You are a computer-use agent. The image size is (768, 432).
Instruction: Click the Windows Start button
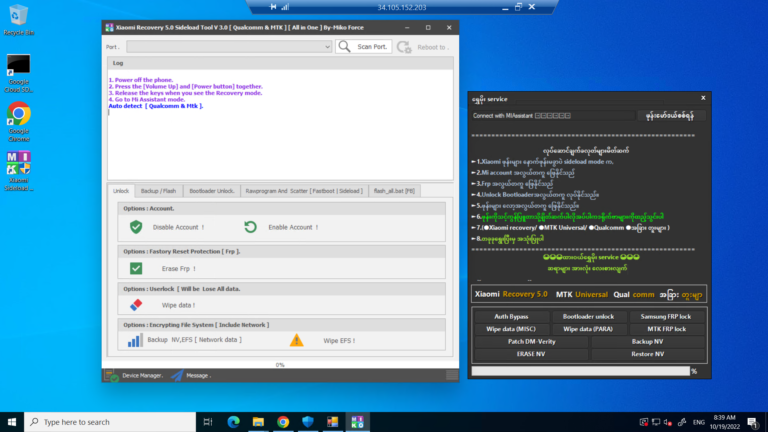tap(12, 422)
